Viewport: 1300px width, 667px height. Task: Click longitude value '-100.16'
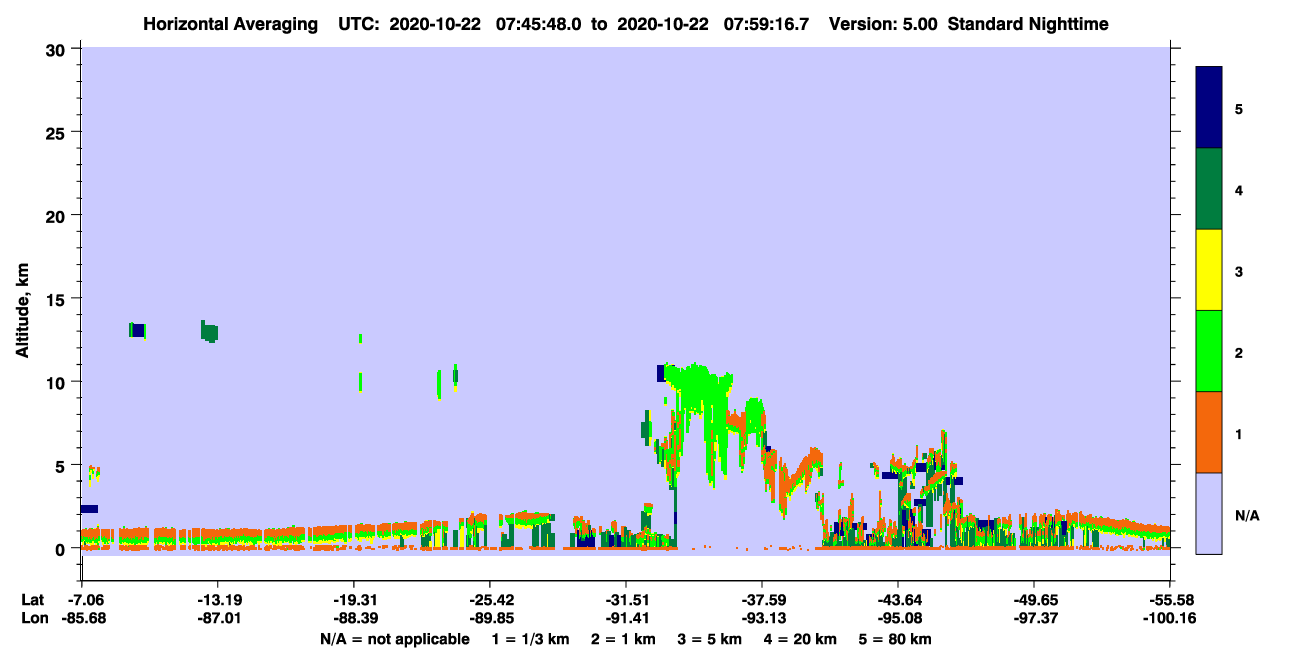tap(1169, 618)
